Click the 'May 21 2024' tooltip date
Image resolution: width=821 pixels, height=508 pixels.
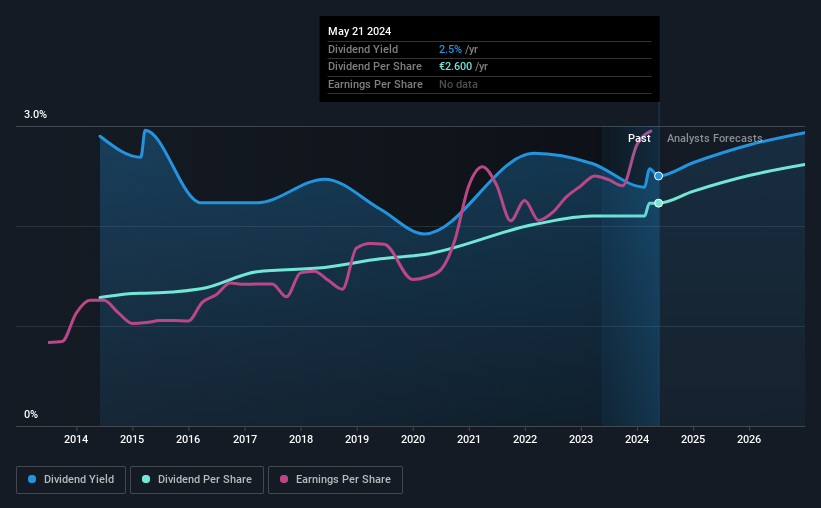coord(359,31)
